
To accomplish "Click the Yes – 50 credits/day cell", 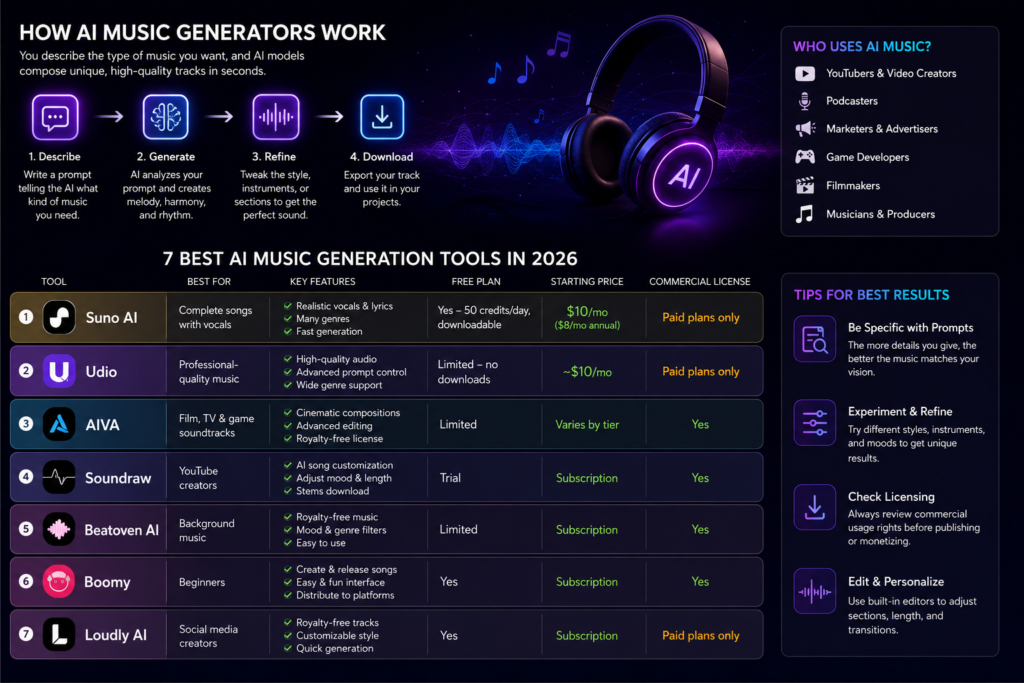I will coord(484,317).
